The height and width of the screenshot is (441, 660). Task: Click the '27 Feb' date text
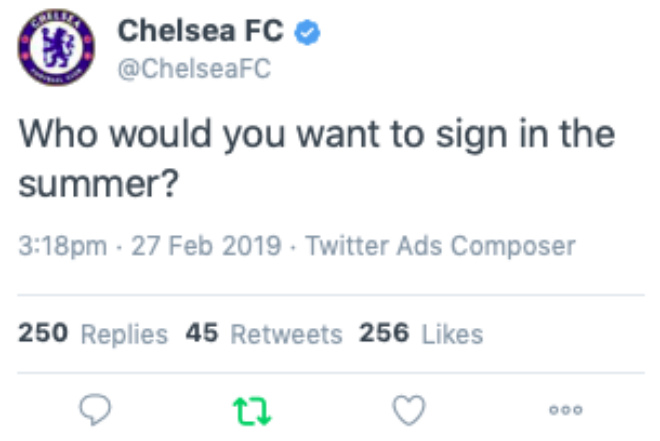tap(163, 246)
